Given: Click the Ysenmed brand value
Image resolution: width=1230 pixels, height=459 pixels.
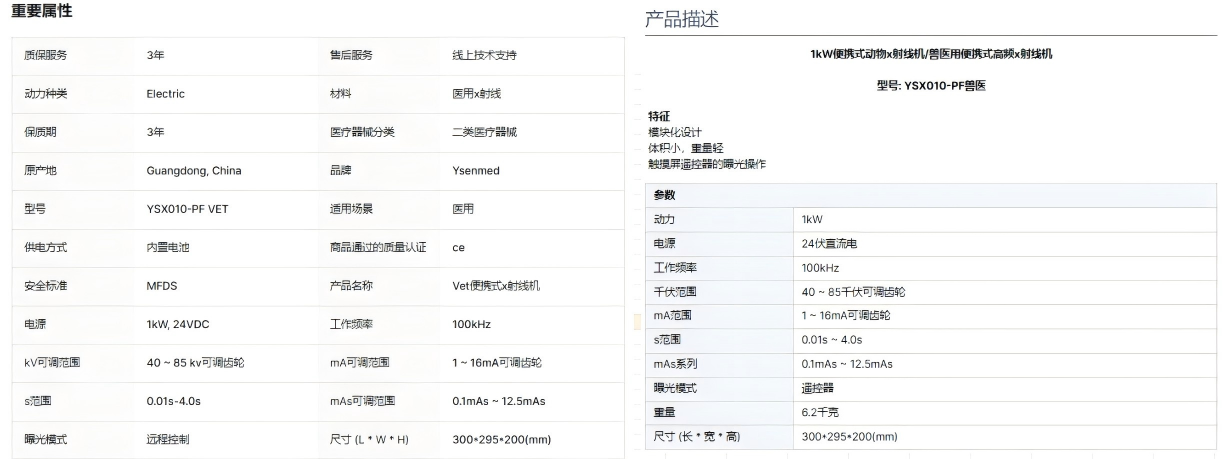Looking at the screenshot, I should 475,171.
